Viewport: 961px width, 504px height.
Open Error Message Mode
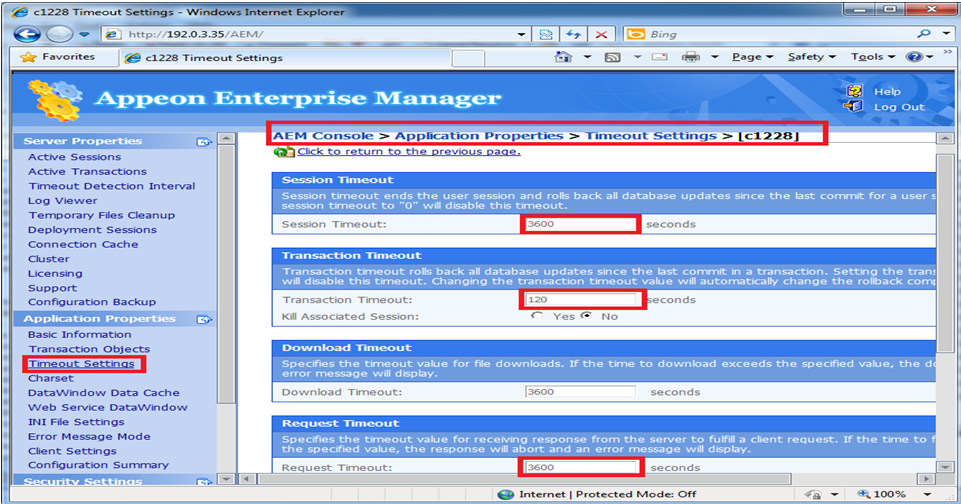[89, 437]
